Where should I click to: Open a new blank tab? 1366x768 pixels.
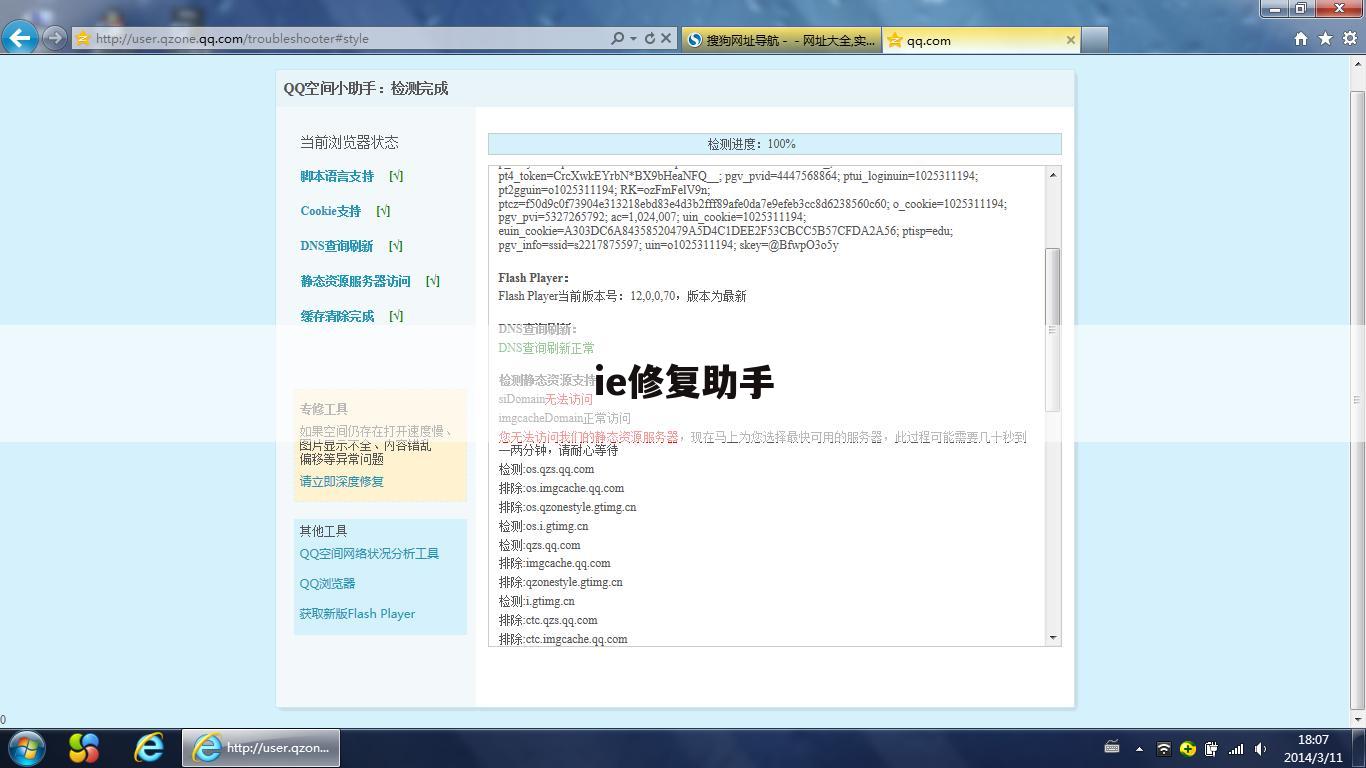1095,40
